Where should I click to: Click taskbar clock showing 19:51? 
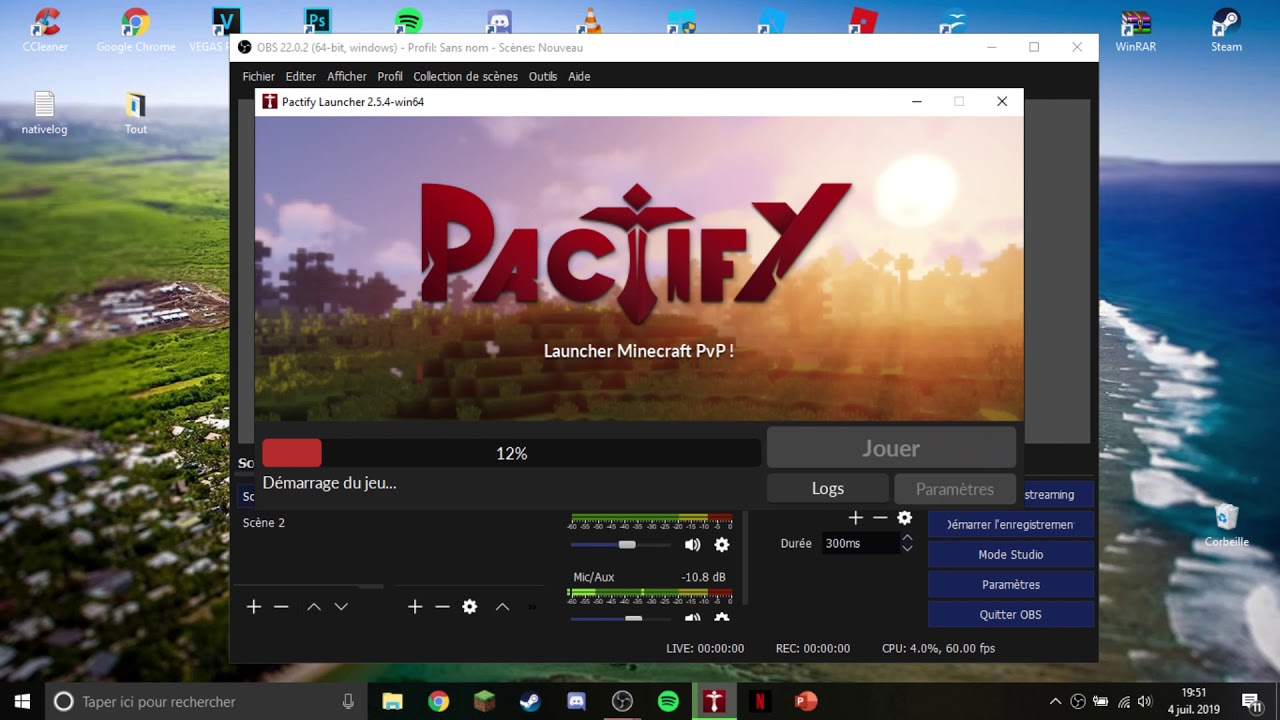(1193, 701)
